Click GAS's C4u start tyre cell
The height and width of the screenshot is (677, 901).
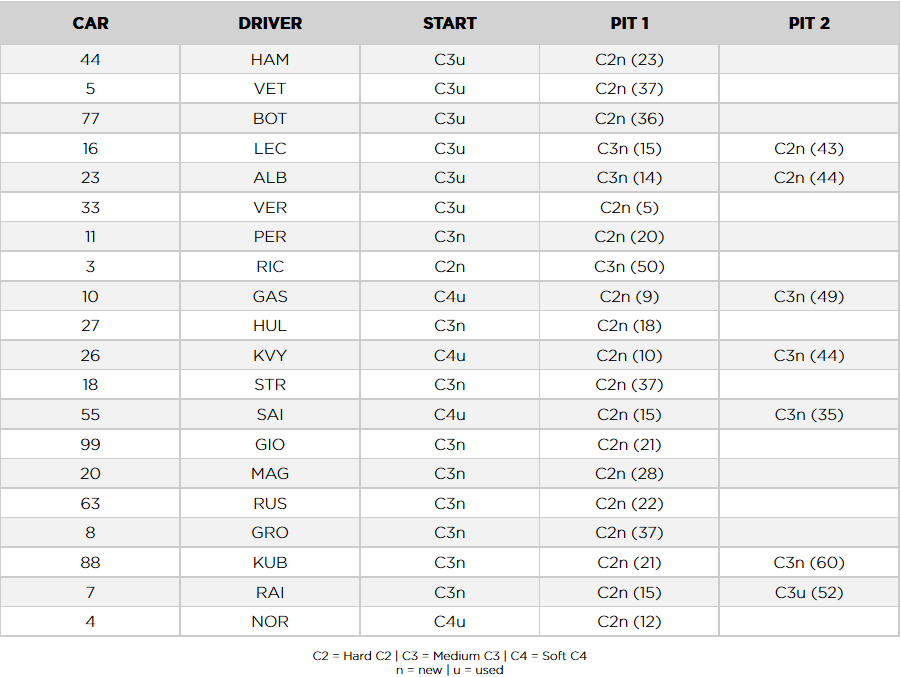point(449,297)
